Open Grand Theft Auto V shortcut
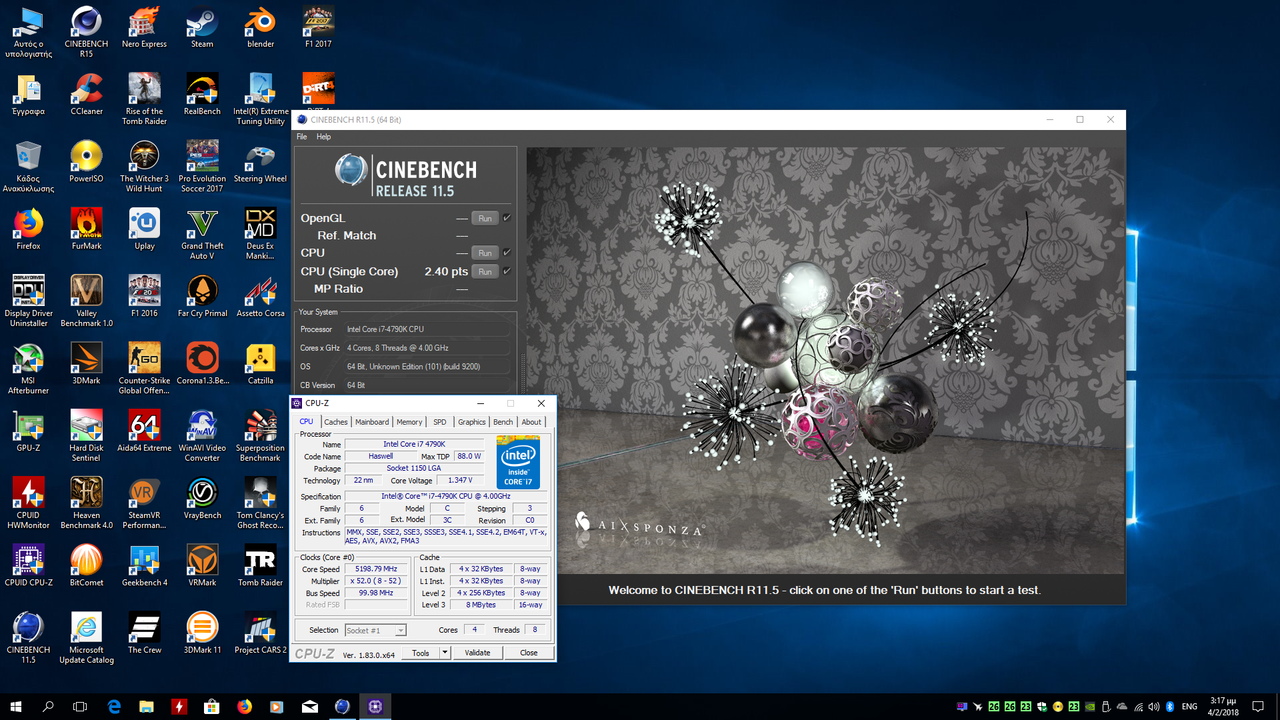Screen dimensions: 1280x720 [202, 234]
